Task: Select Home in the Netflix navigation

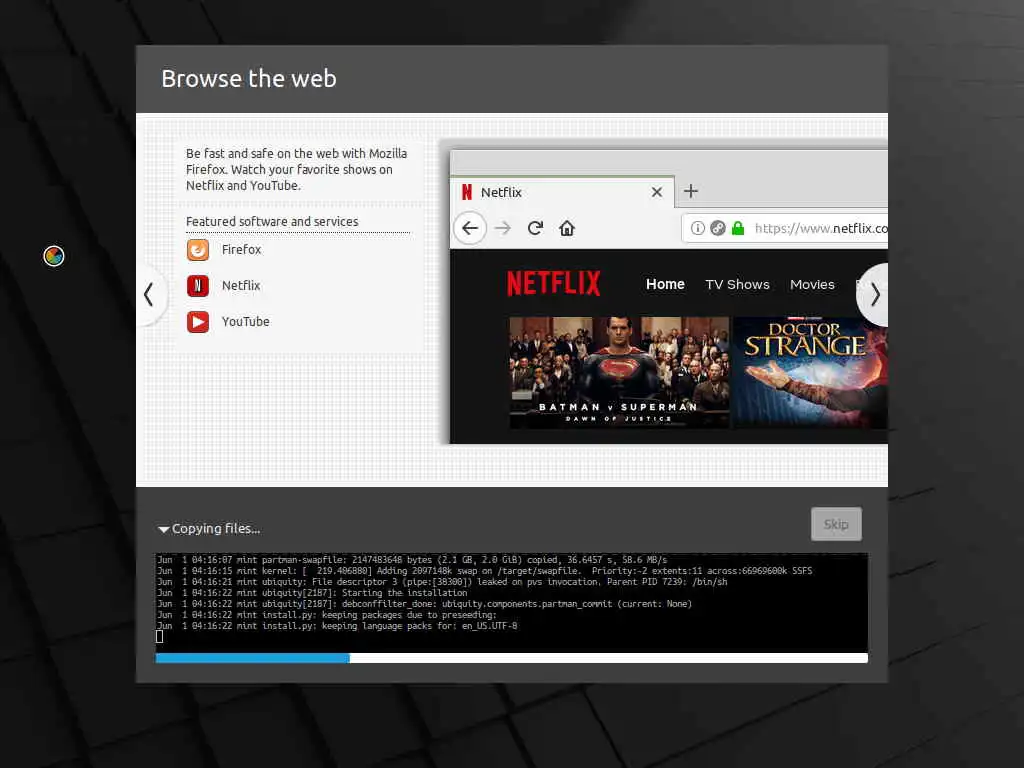Action: (x=665, y=284)
